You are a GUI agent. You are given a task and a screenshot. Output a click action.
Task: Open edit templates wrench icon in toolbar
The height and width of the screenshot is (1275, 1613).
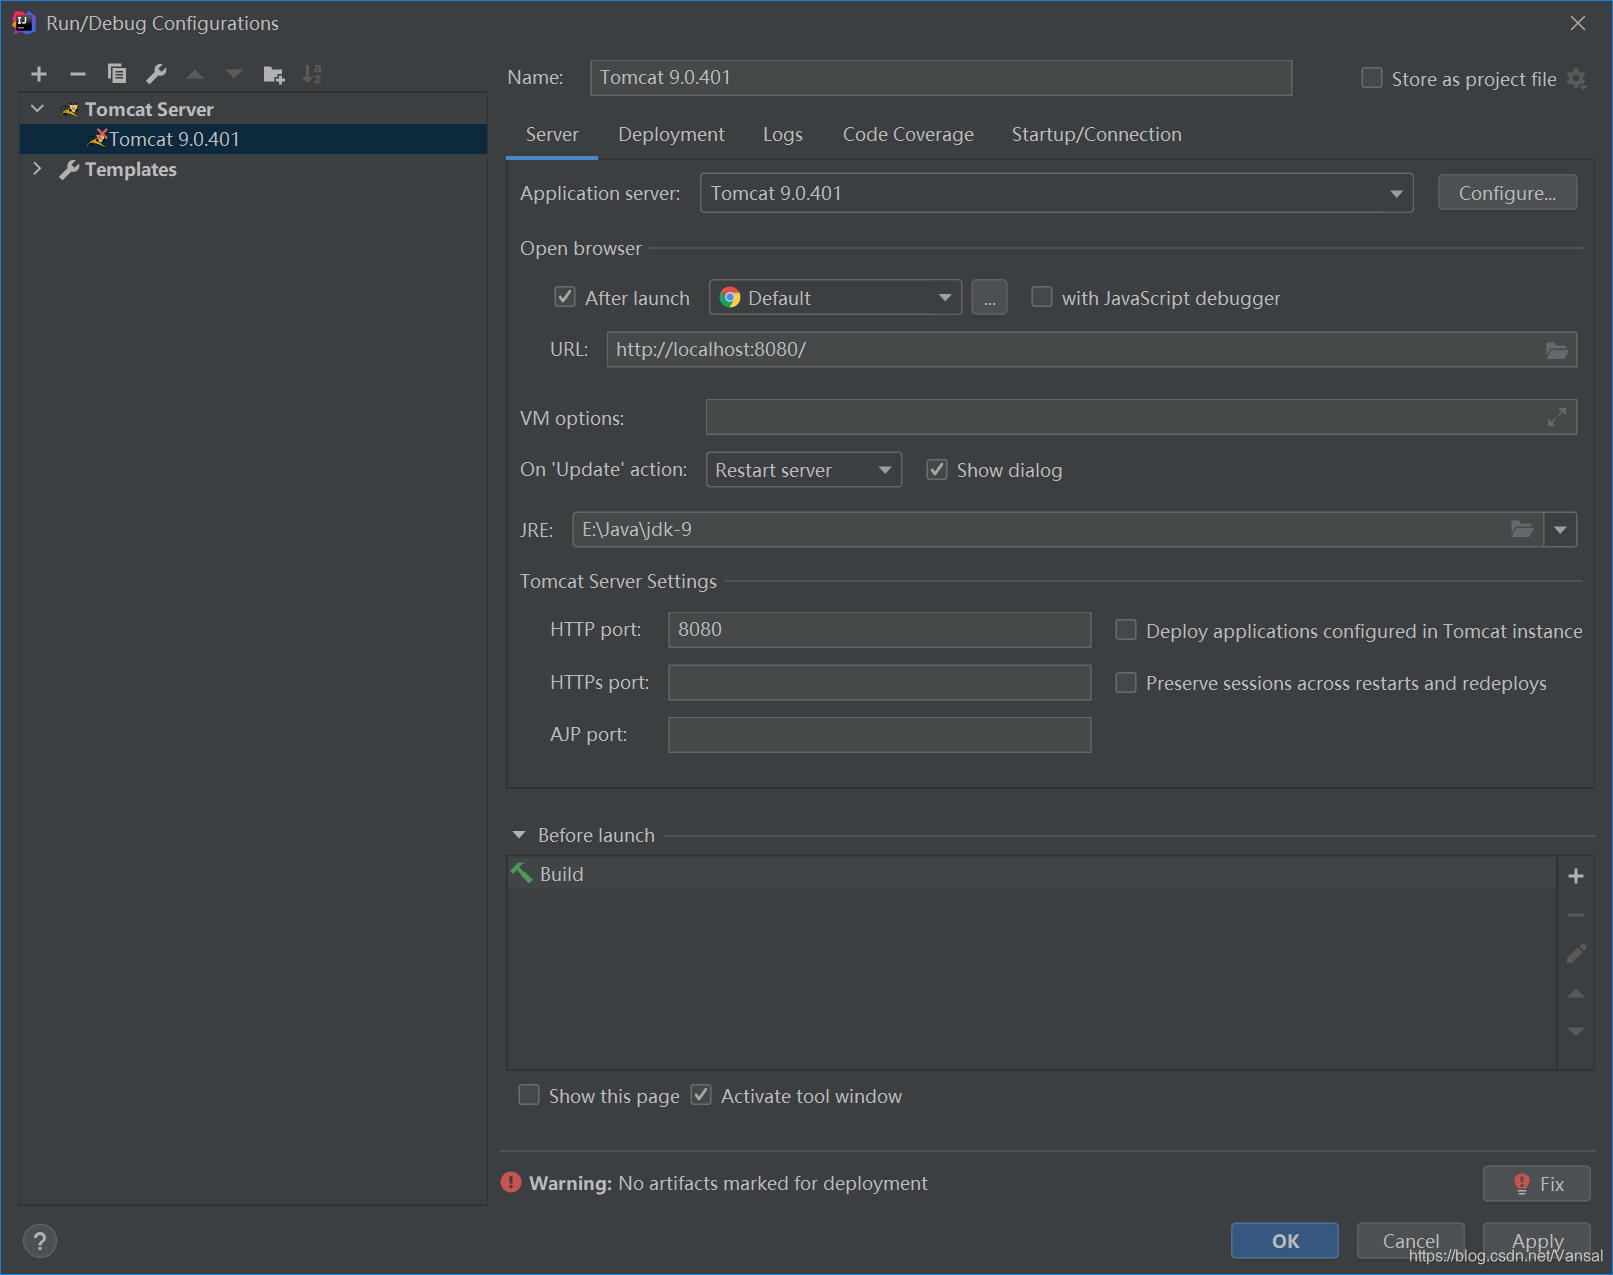coord(156,74)
